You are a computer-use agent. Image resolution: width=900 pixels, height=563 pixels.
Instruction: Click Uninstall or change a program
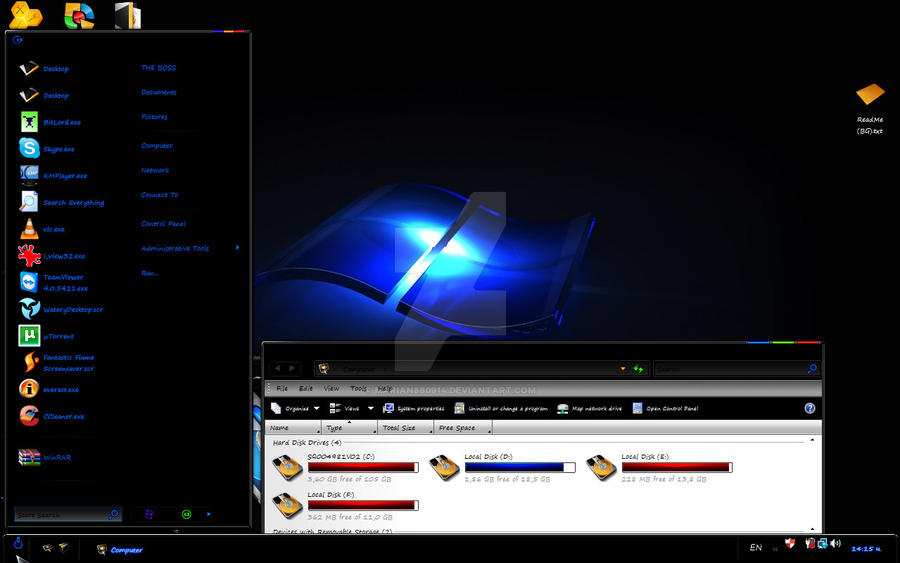point(501,408)
